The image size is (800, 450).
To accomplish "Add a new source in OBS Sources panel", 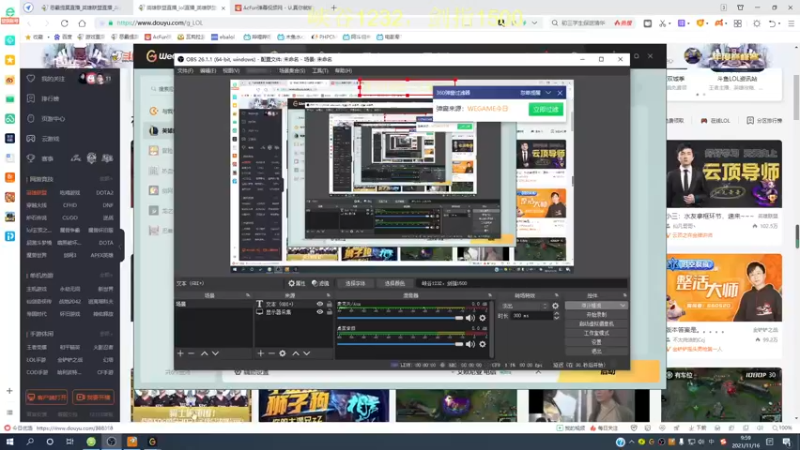I will 260,353.
